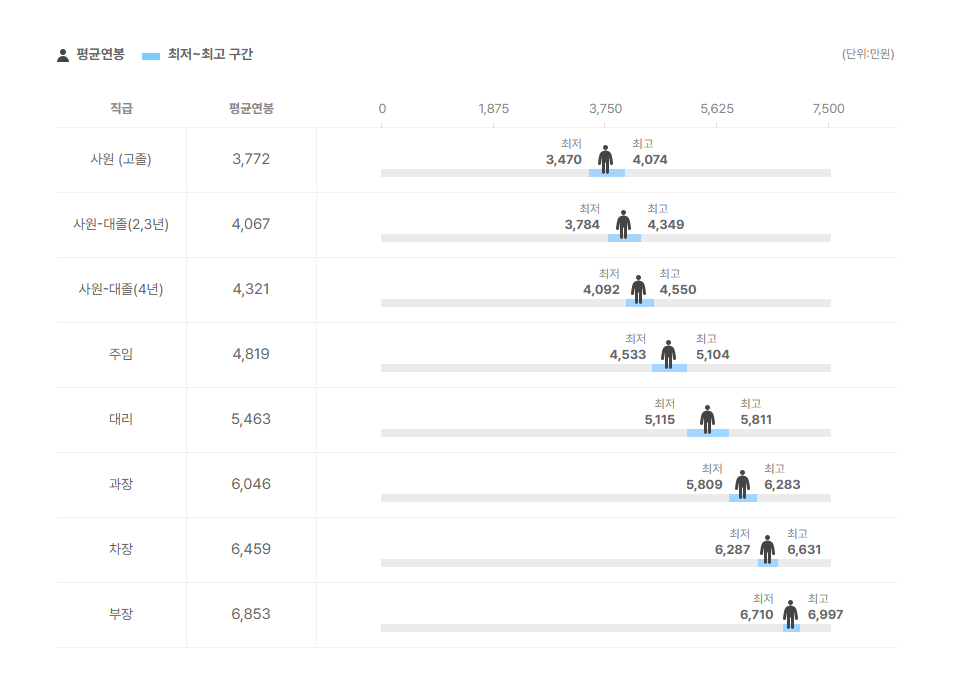Screen dimensions: 953x697
Task: Click the blue 최저~최고 구간 legend swatch
Action: 151,56
